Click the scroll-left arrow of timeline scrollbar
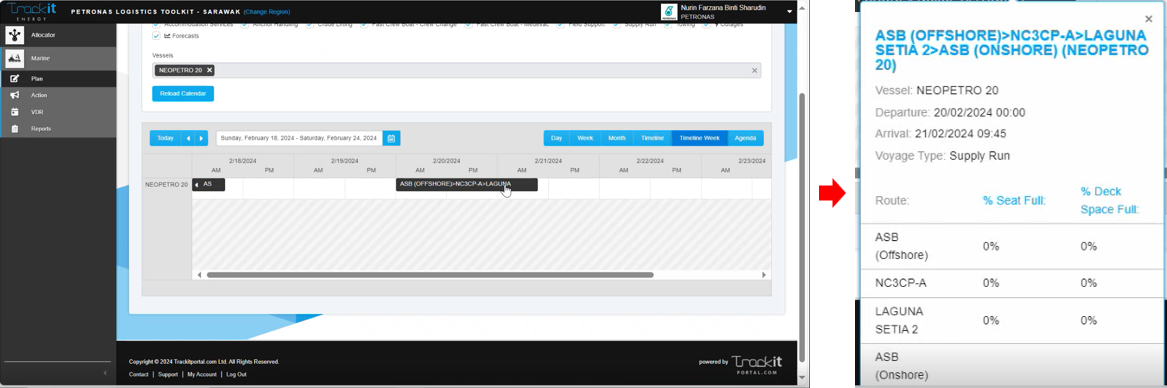The width and height of the screenshot is (1167, 388). coord(199,275)
